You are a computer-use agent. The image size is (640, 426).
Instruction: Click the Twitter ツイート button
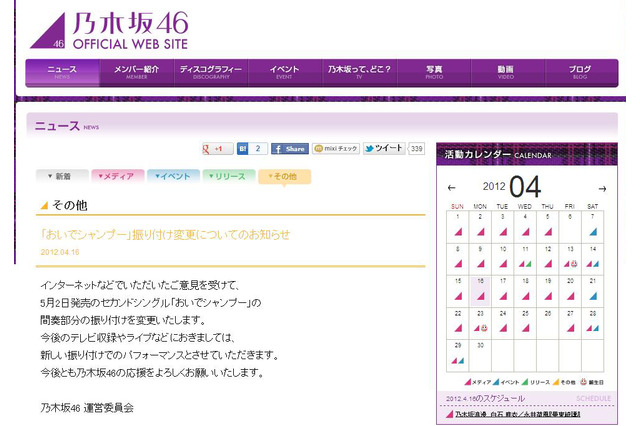(x=384, y=148)
